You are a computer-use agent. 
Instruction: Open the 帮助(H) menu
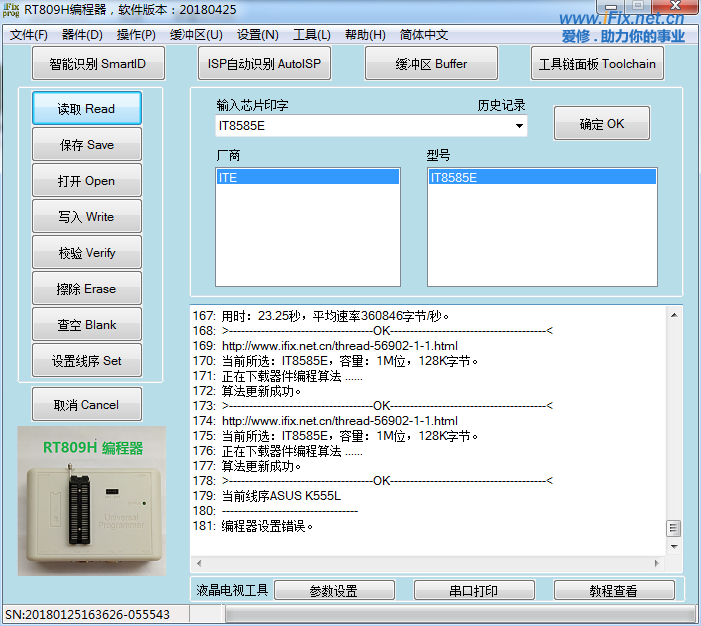365,35
